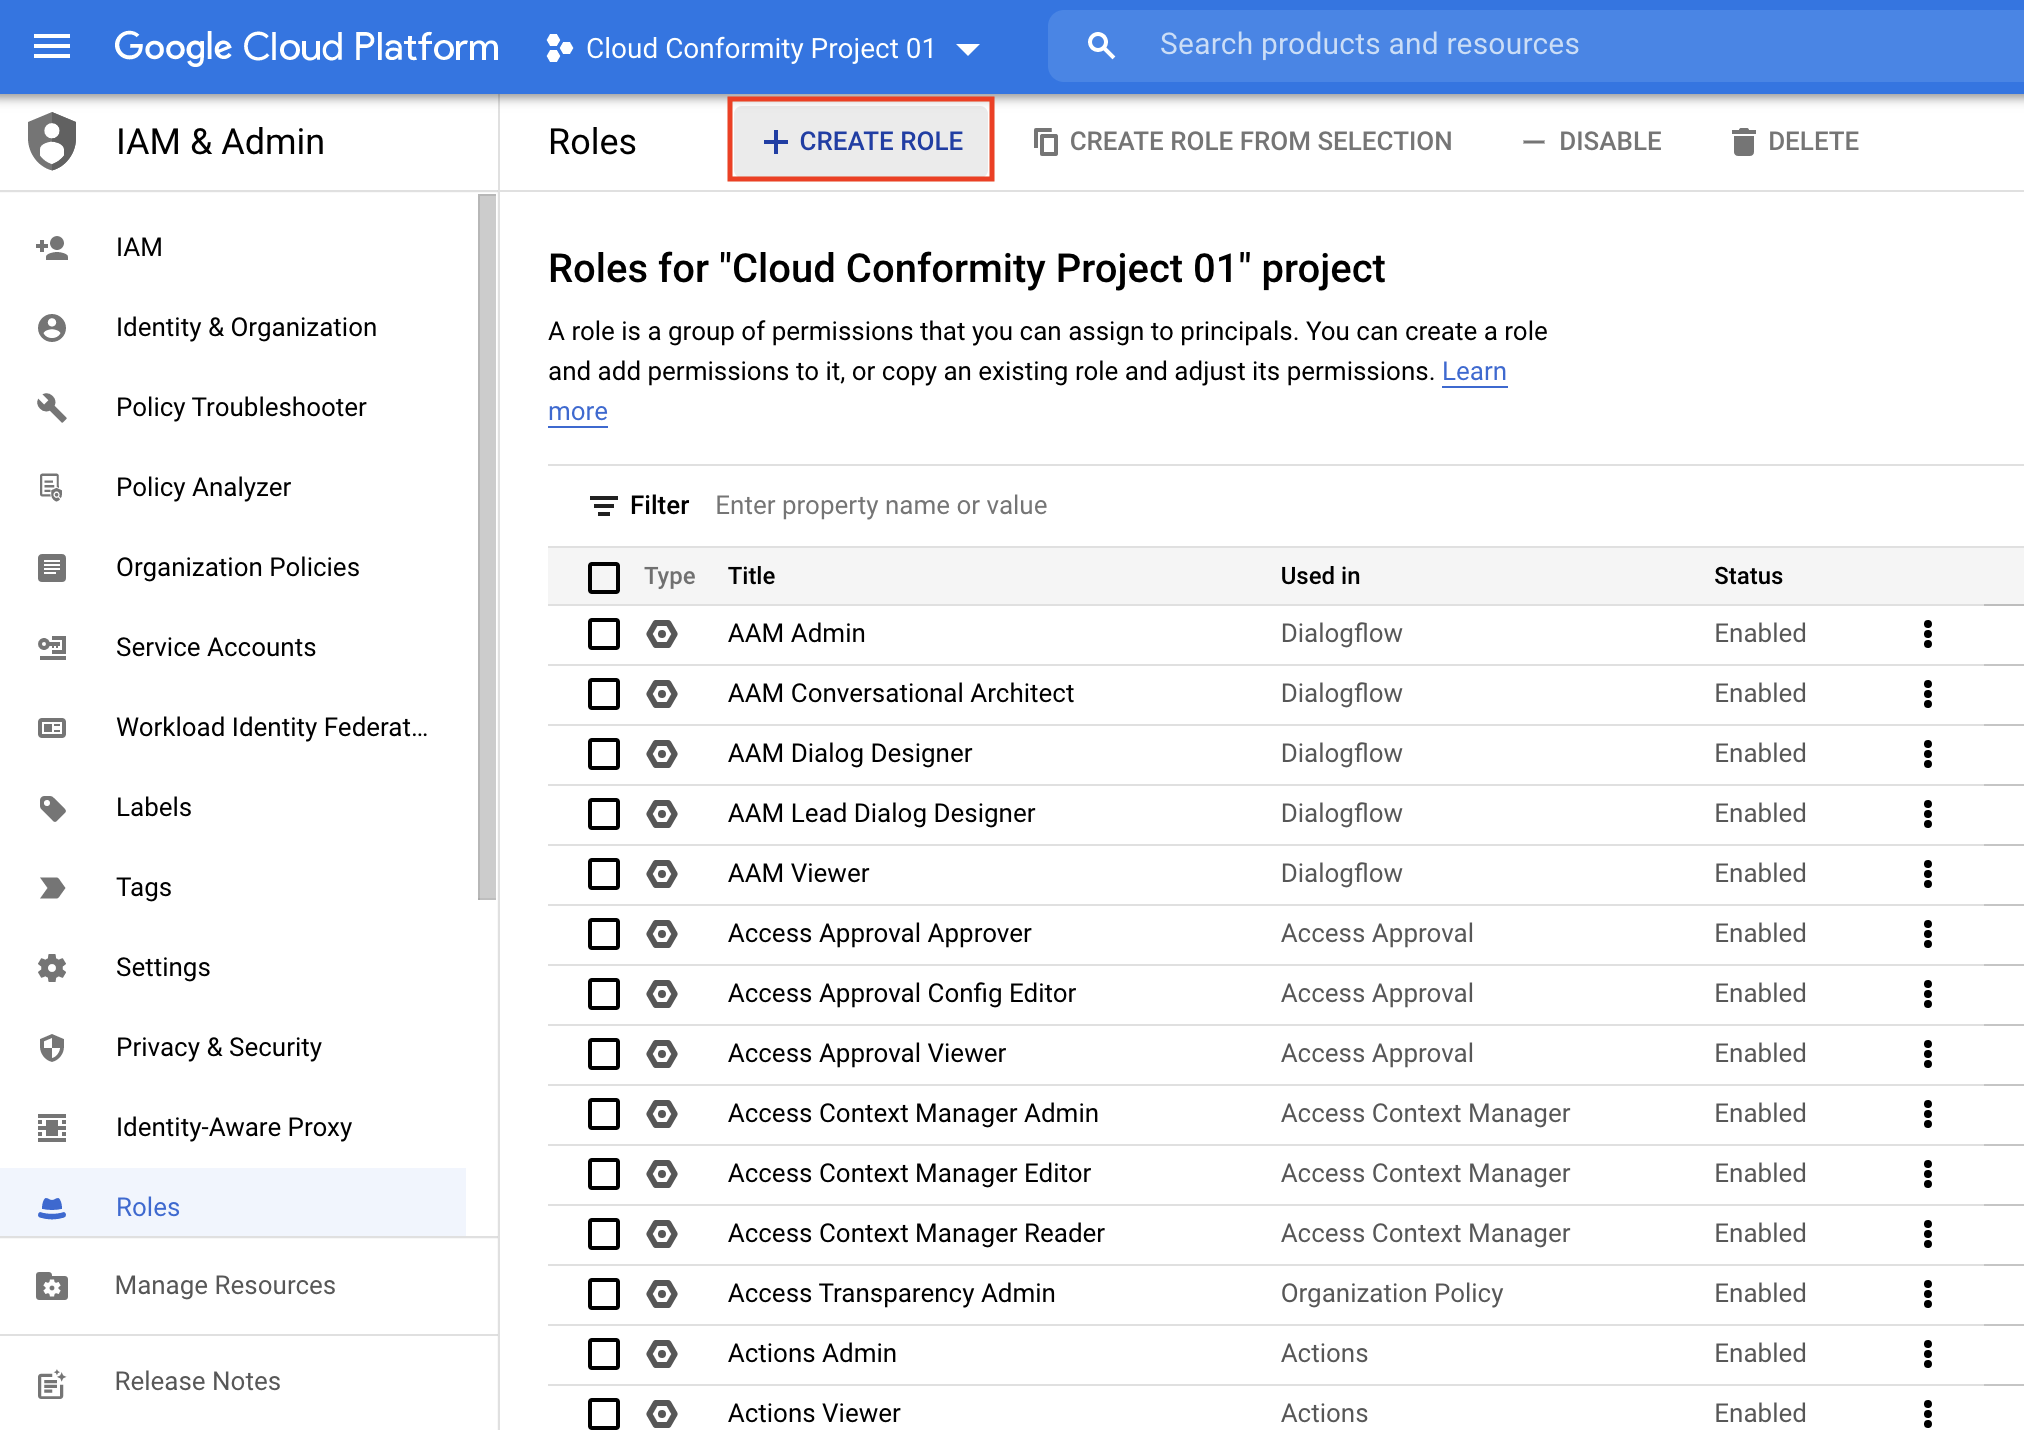Click the Policy Troubleshooter wrench icon

click(x=52, y=407)
